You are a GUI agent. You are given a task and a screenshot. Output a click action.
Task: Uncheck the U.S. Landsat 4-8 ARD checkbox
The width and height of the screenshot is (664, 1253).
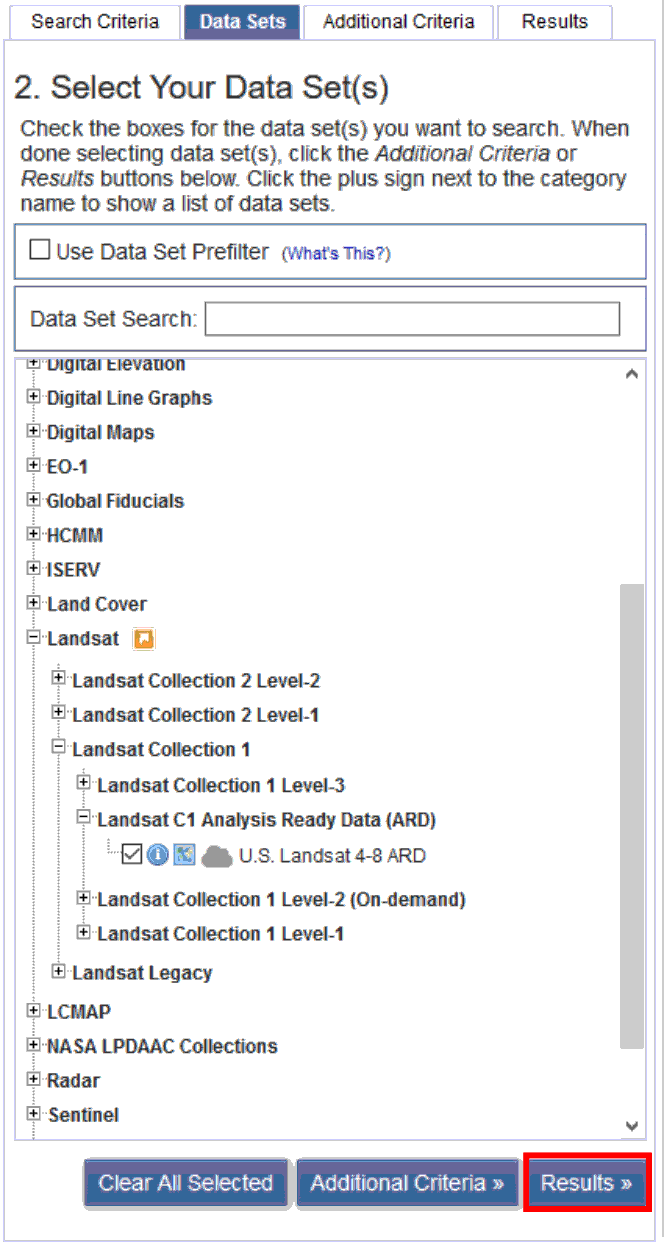pos(132,856)
